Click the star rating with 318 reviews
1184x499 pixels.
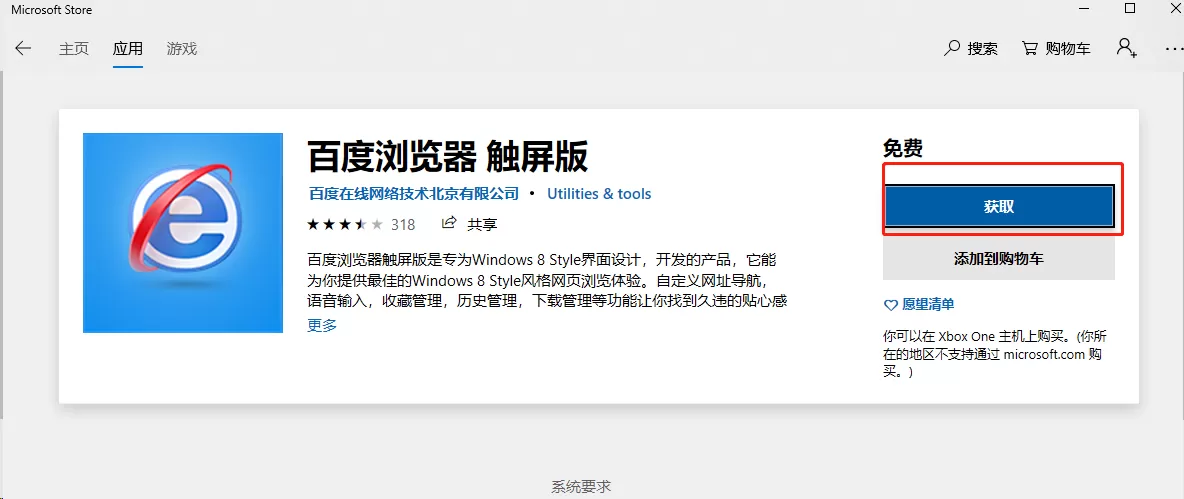361,224
